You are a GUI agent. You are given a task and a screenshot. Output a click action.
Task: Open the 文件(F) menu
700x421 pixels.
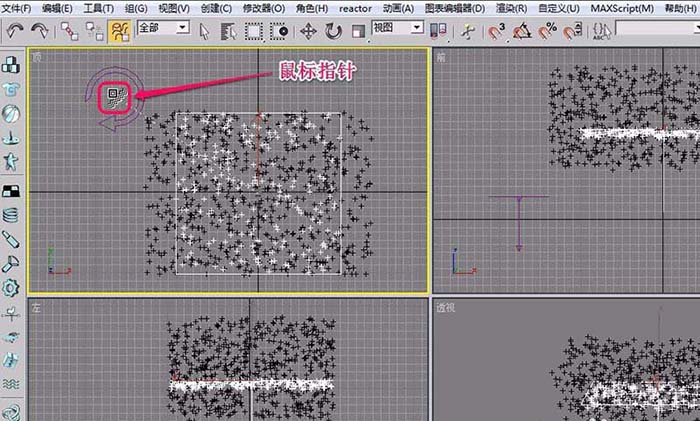tap(17, 8)
